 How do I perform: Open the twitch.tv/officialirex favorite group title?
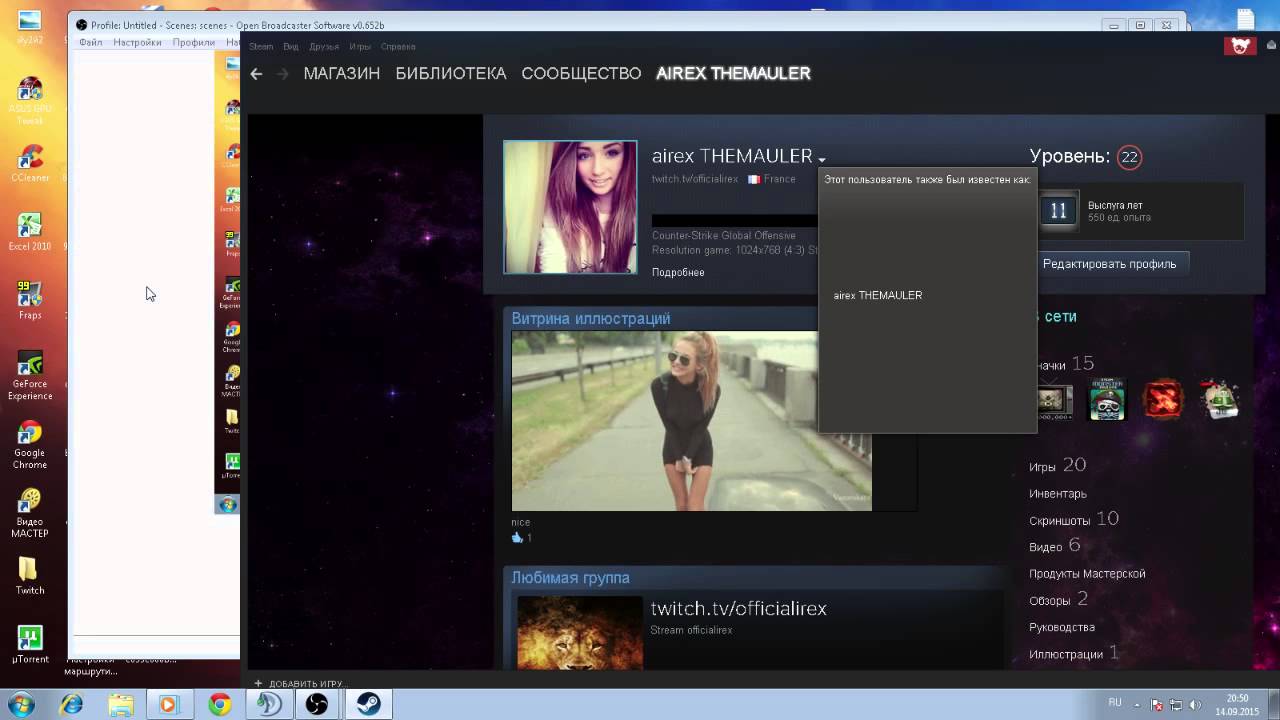tap(739, 608)
